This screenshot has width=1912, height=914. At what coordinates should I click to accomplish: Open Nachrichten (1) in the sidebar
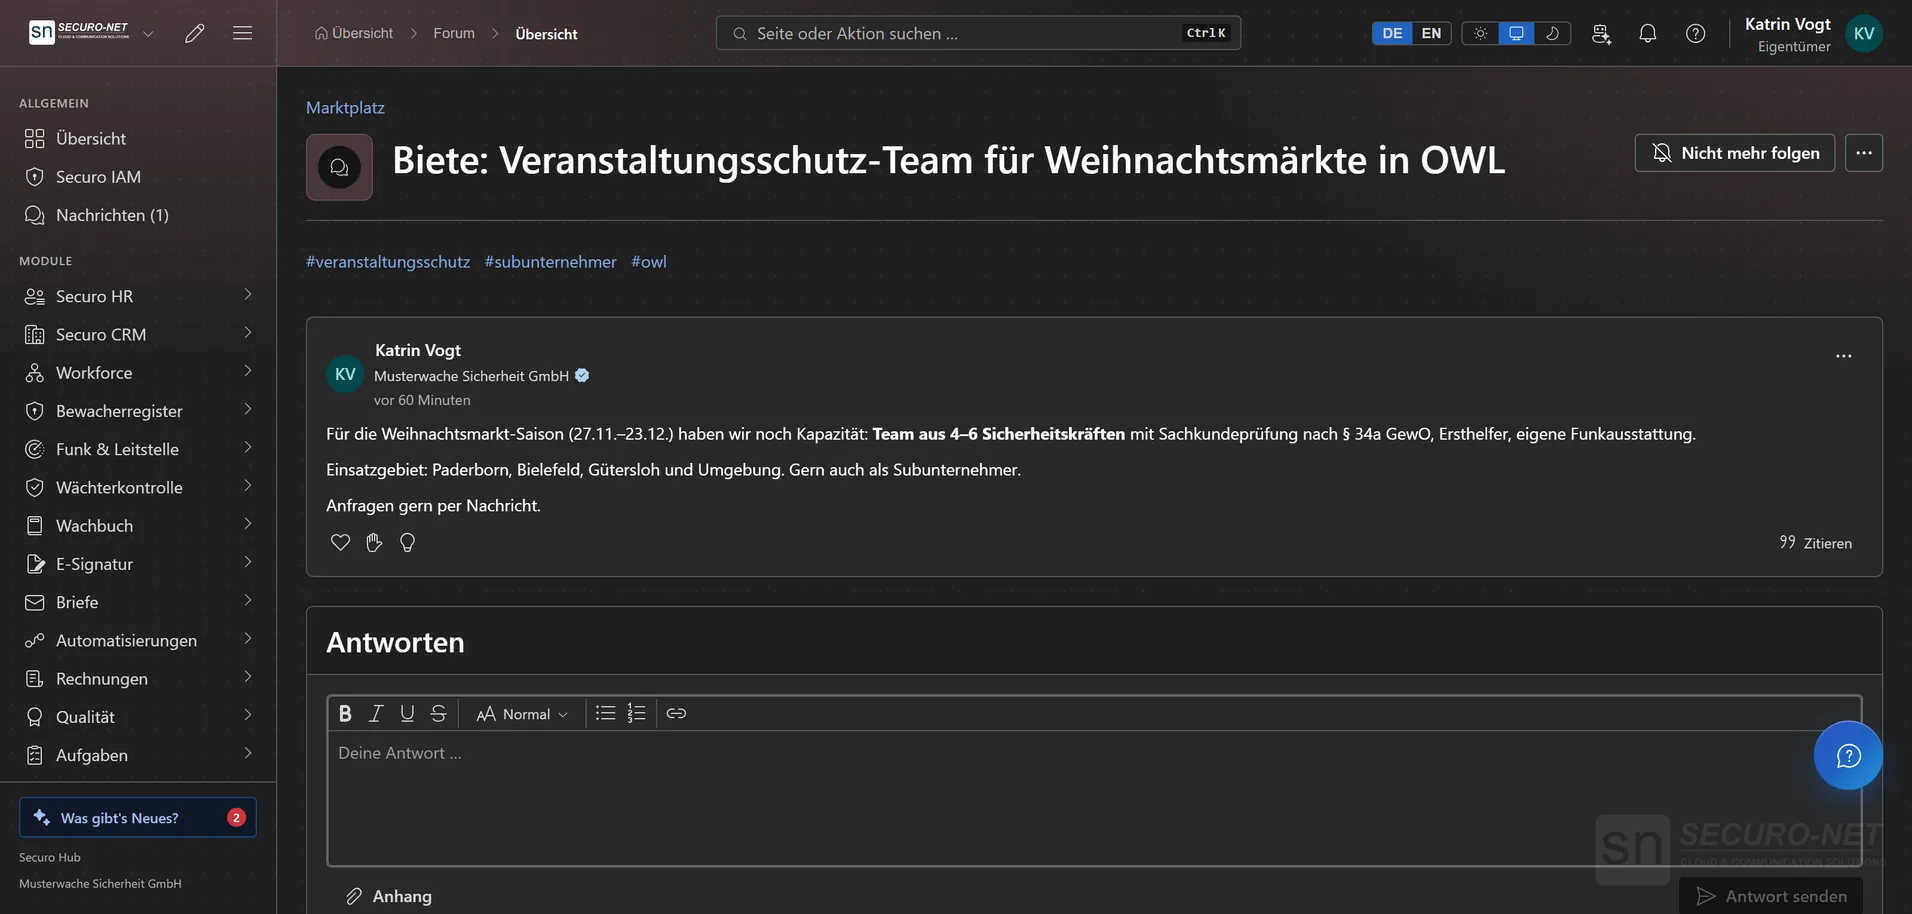pos(138,215)
